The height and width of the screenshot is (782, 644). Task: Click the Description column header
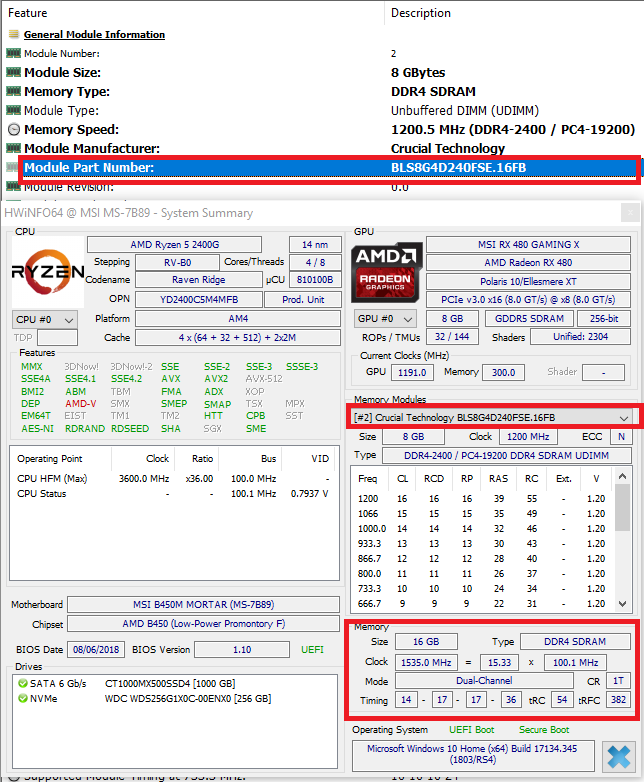pyautogui.click(x=421, y=13)
